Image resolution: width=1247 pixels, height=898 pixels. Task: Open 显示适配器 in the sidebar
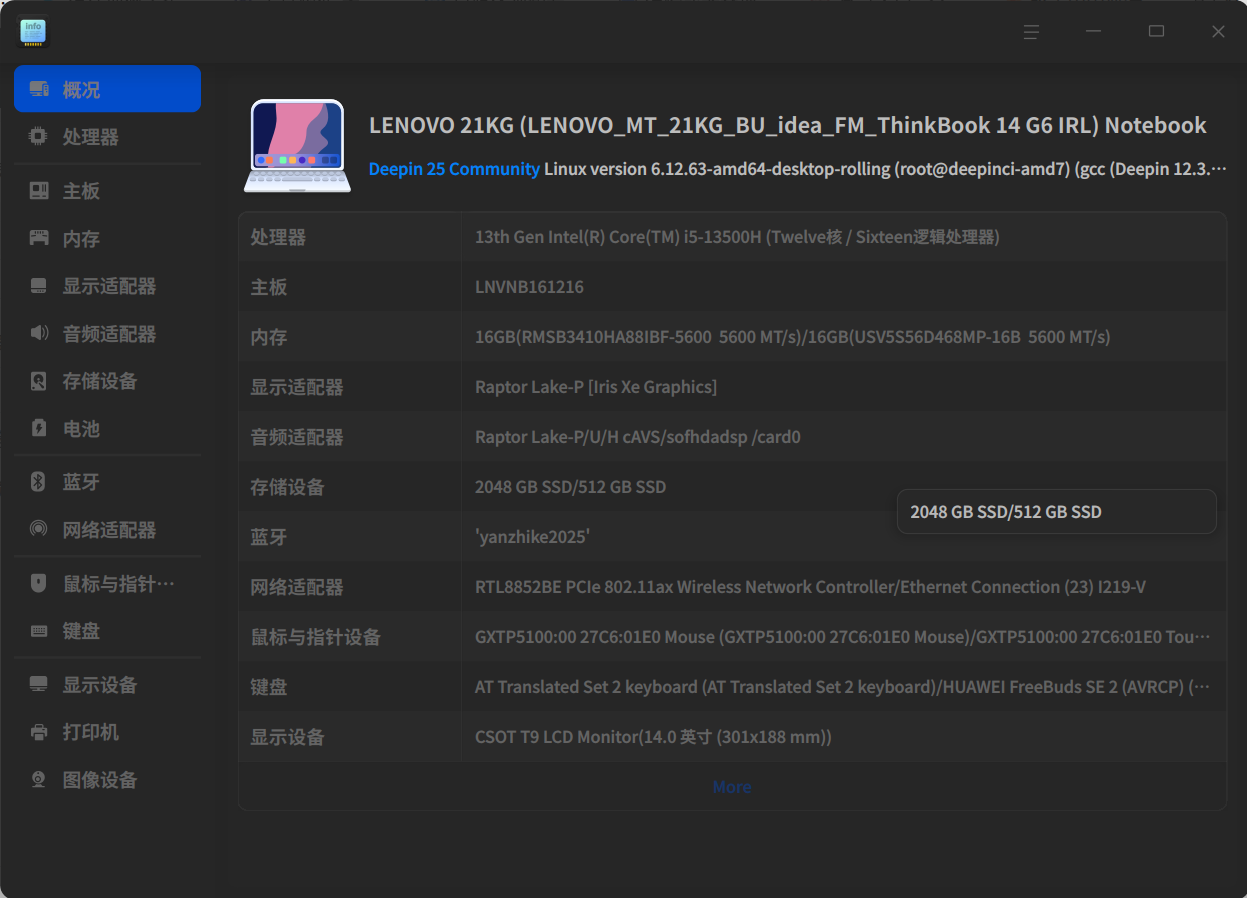(x=107, y=286)
